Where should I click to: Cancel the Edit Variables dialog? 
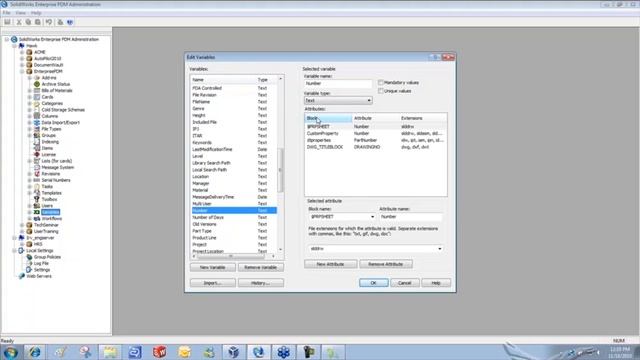click(404, 283)
